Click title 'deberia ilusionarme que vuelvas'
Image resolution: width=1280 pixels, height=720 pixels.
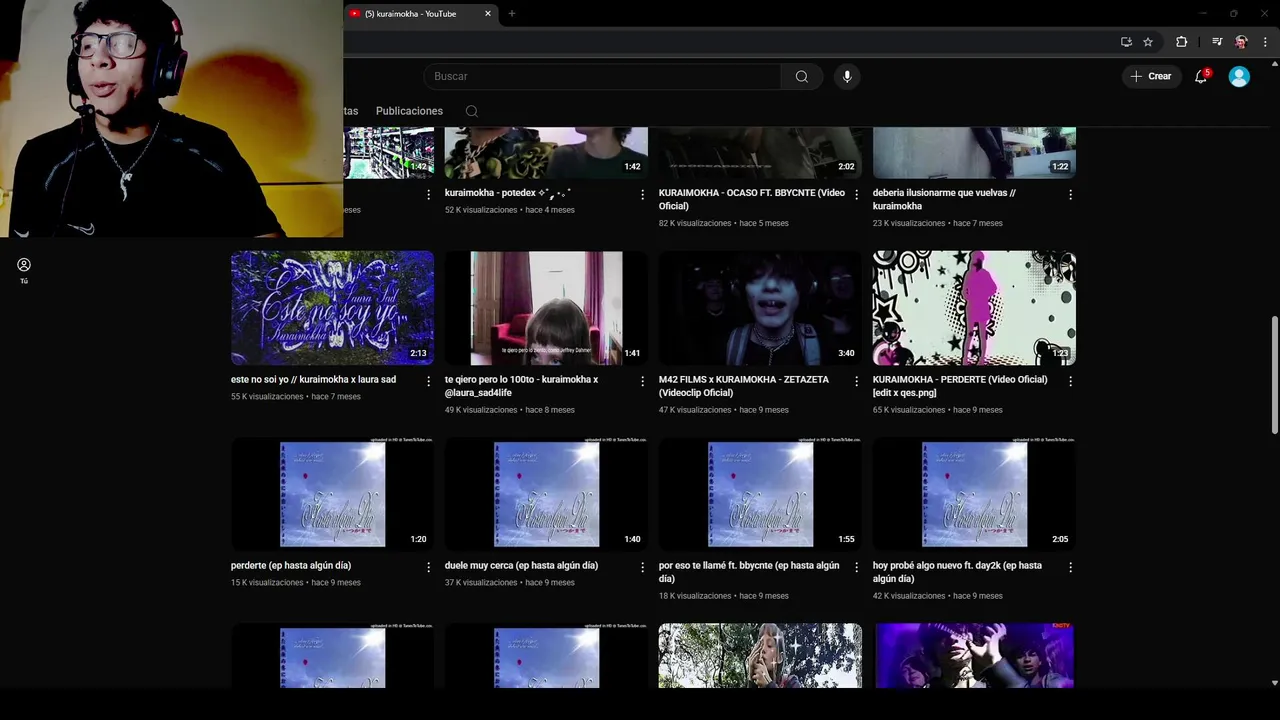coord(944,199)
